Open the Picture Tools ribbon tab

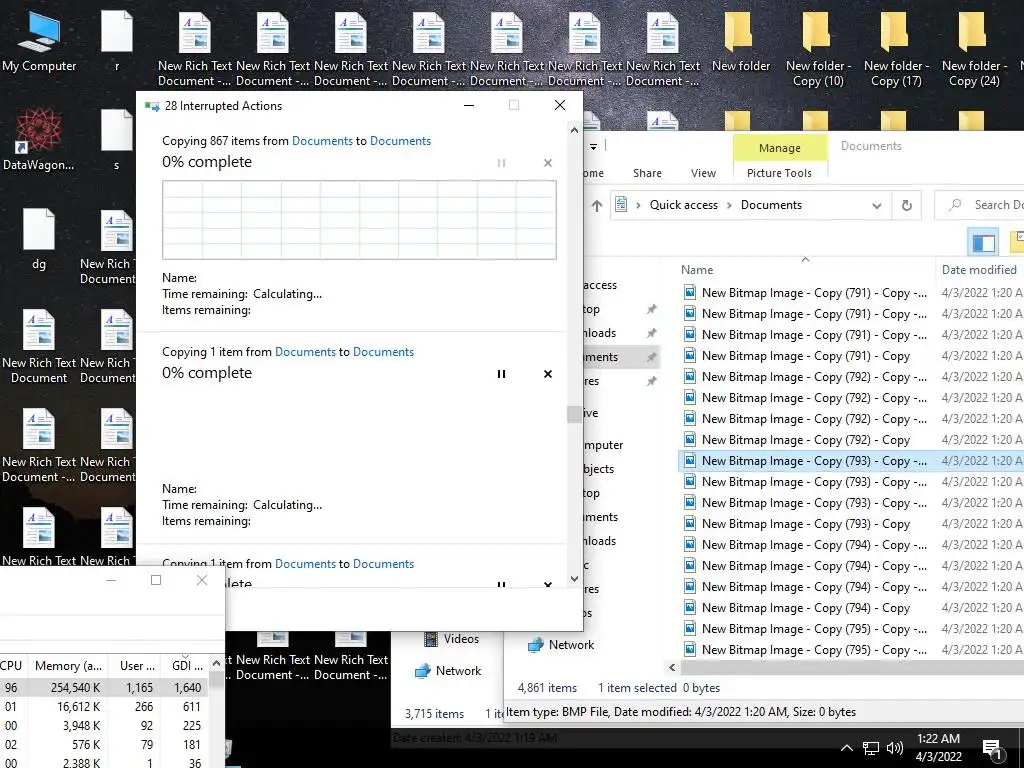(x=779, y=173)
